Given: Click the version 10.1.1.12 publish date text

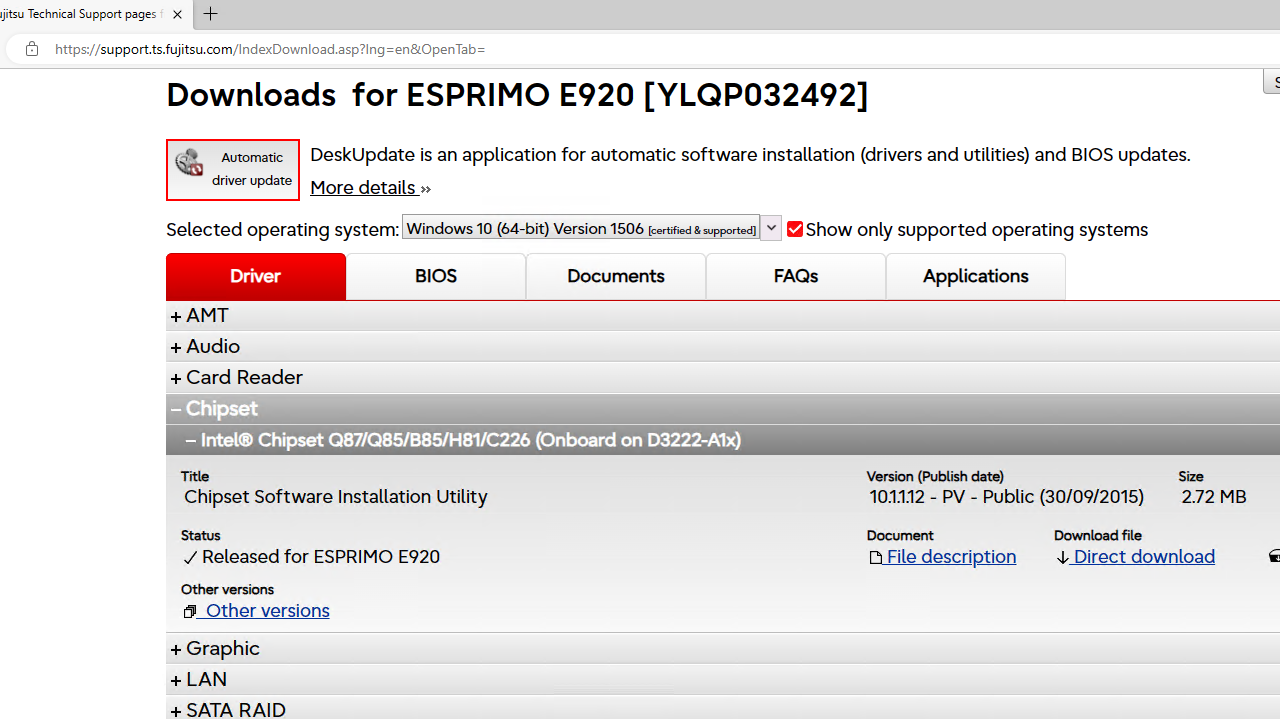Looking at the screenshot, I should [x=1006, y=497].
